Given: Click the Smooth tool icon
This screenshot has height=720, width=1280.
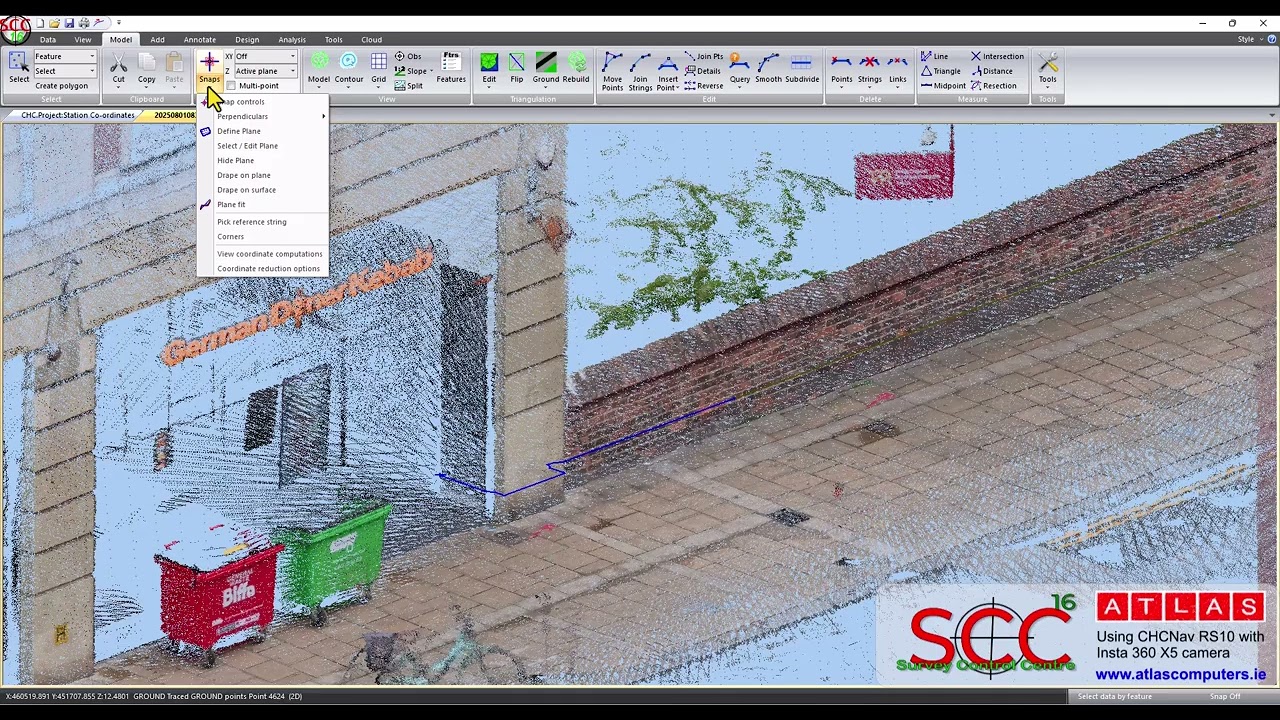Looking at the screenshot, I should tap(768, 63).
